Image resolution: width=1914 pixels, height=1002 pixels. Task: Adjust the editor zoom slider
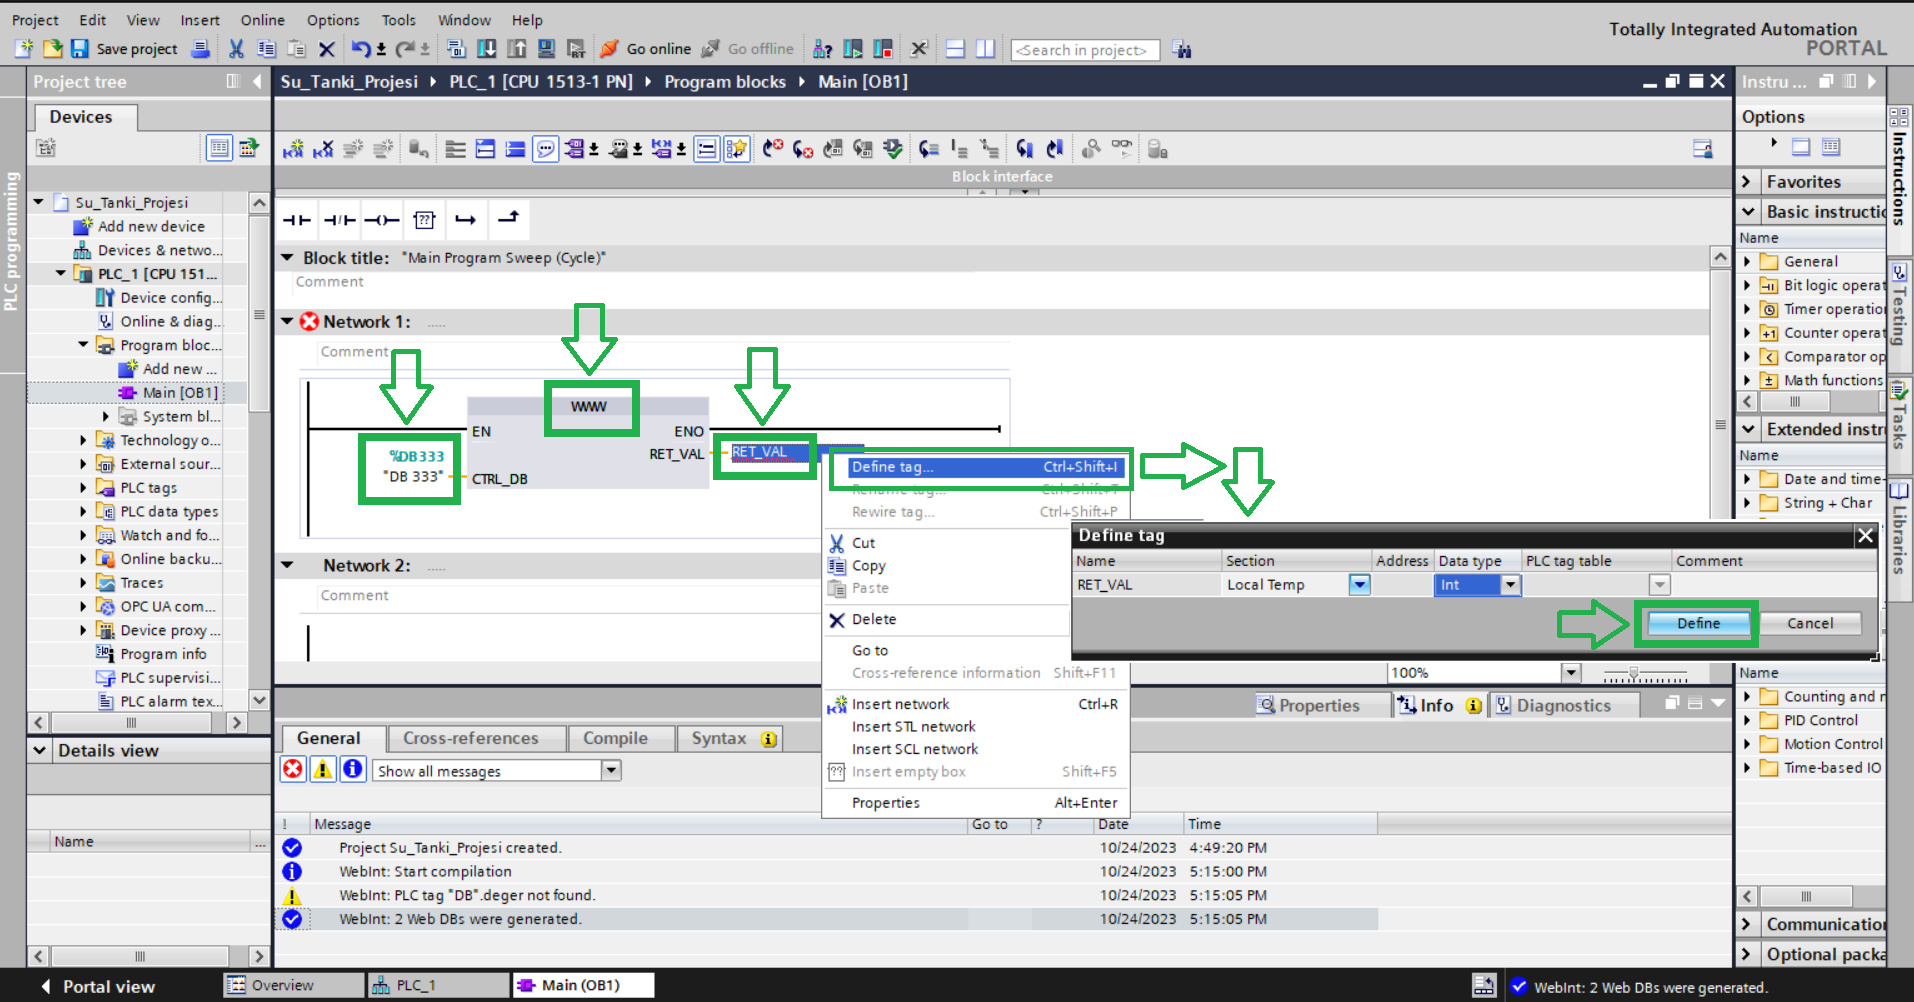[1633, 674]
